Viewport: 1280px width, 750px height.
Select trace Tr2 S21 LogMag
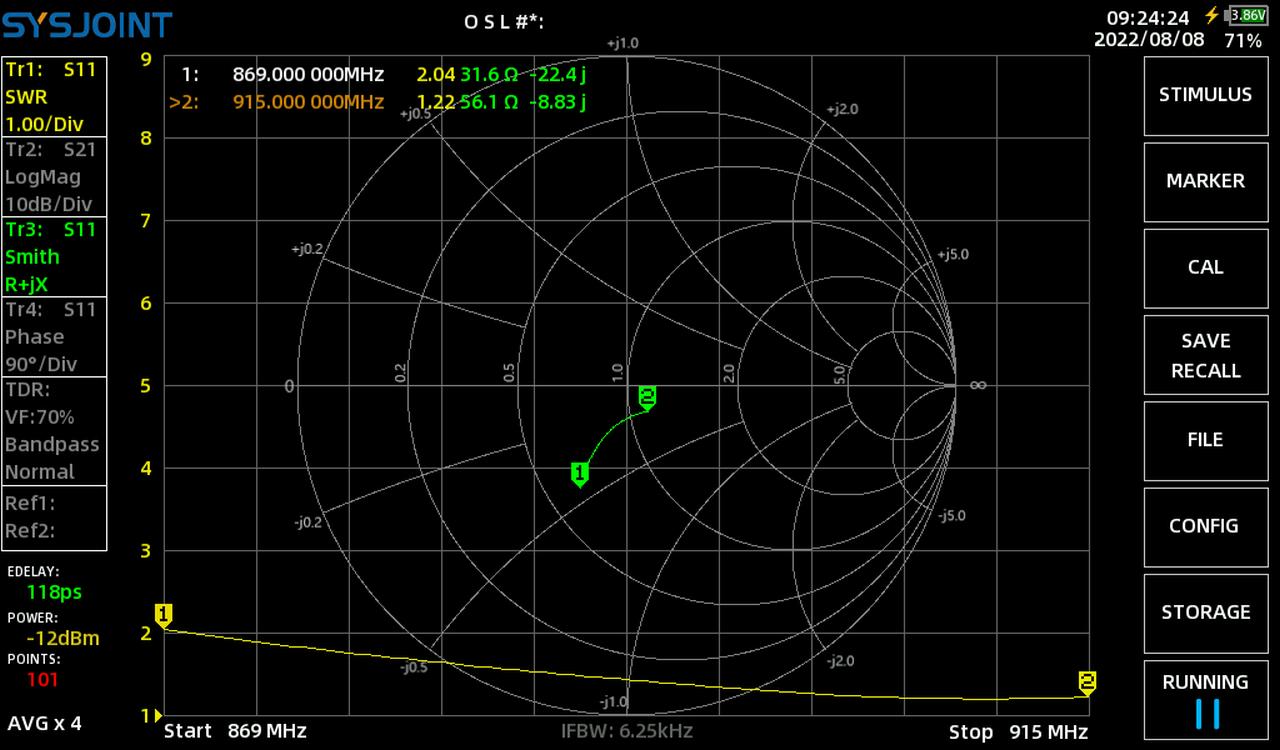[x=54, y=177]
